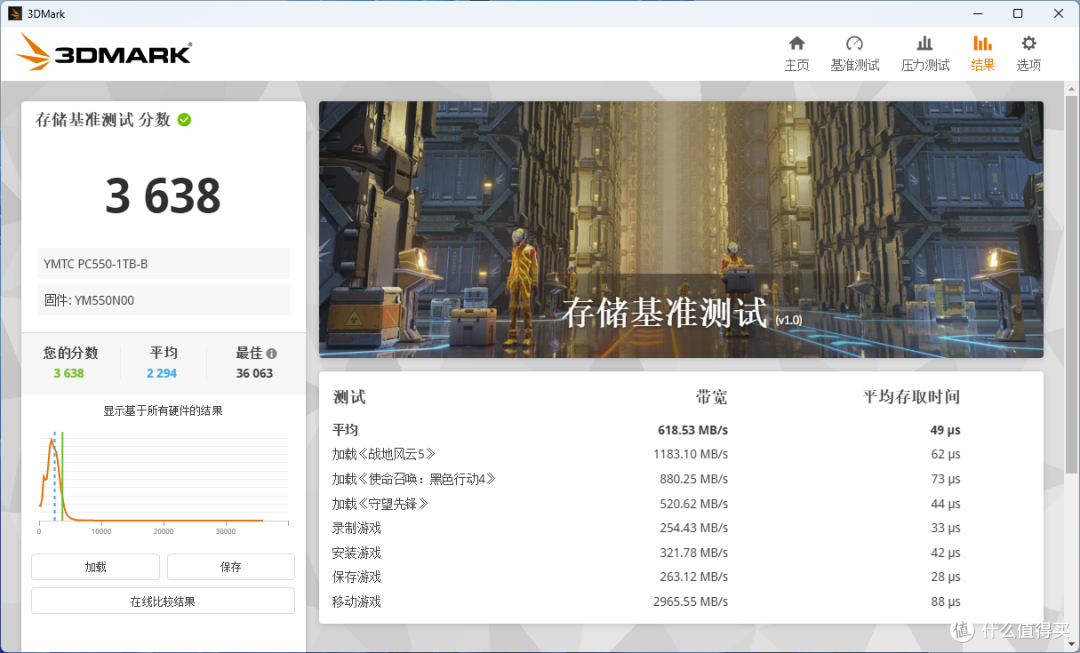Viewport: 1080px width, 653px height.
Task: Click row 保存游戏
Action: point(646,577)
